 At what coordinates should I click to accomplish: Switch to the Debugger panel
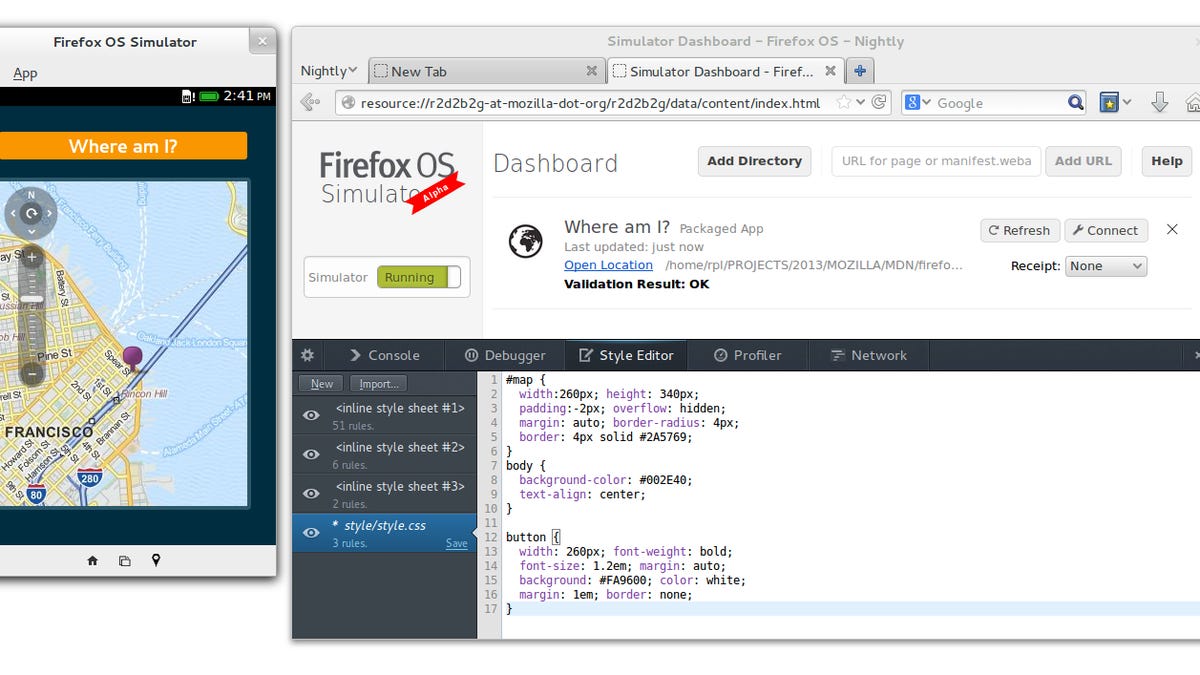tap(505, 355)
